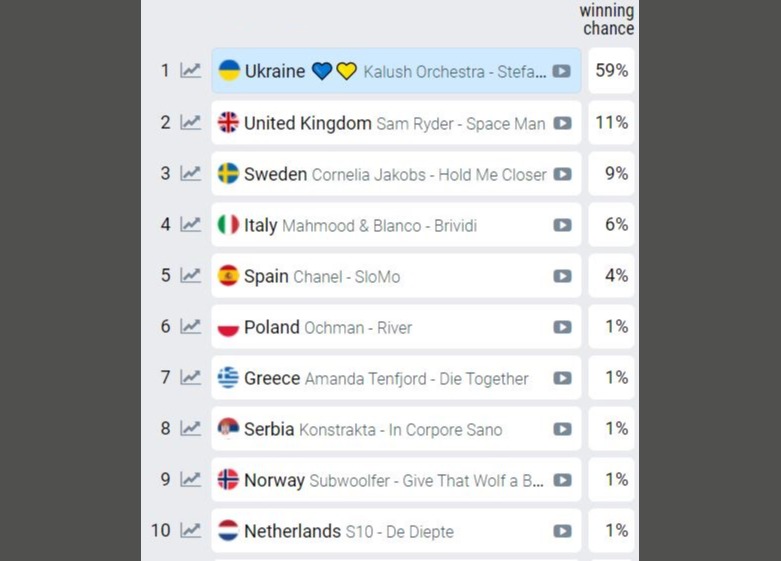The width and height of the screenshot is (781, 561).
Task: Click the trend chart icon next to Netherlands
Action: pos(190,530)
